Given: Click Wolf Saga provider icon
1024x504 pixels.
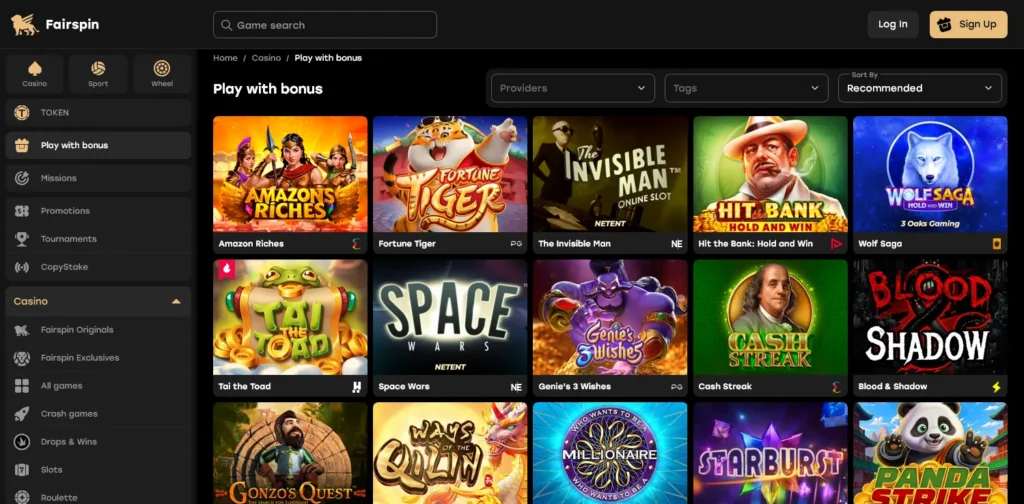Looking at the screenshot, I should 997,244.
